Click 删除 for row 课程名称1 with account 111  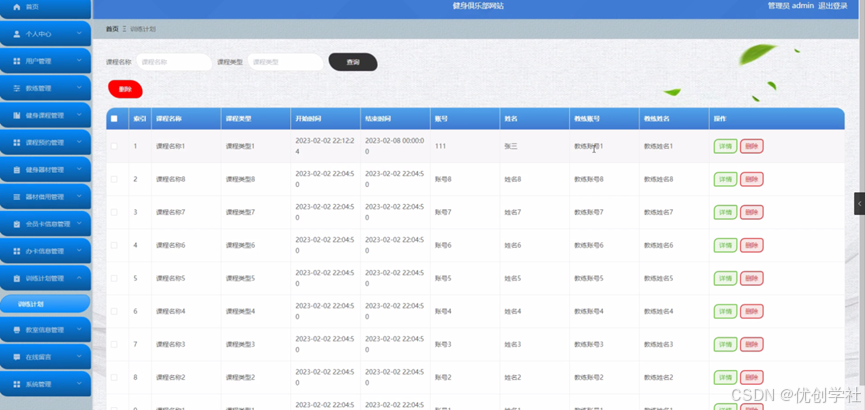(x=751, y=146)
